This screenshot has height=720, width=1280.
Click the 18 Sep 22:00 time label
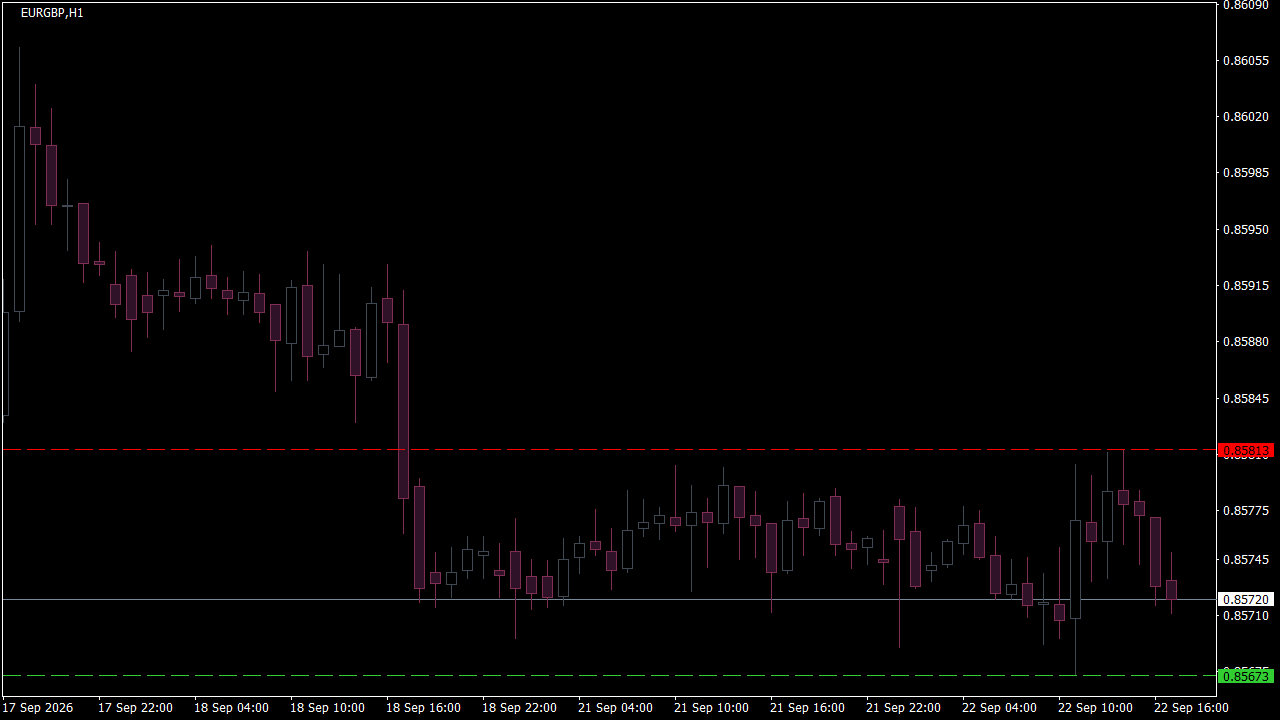pyautogui.click(x=519, y=708)
